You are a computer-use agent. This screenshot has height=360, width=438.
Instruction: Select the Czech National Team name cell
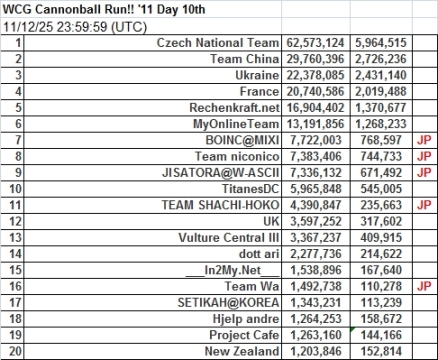click(x=153, y=43)
